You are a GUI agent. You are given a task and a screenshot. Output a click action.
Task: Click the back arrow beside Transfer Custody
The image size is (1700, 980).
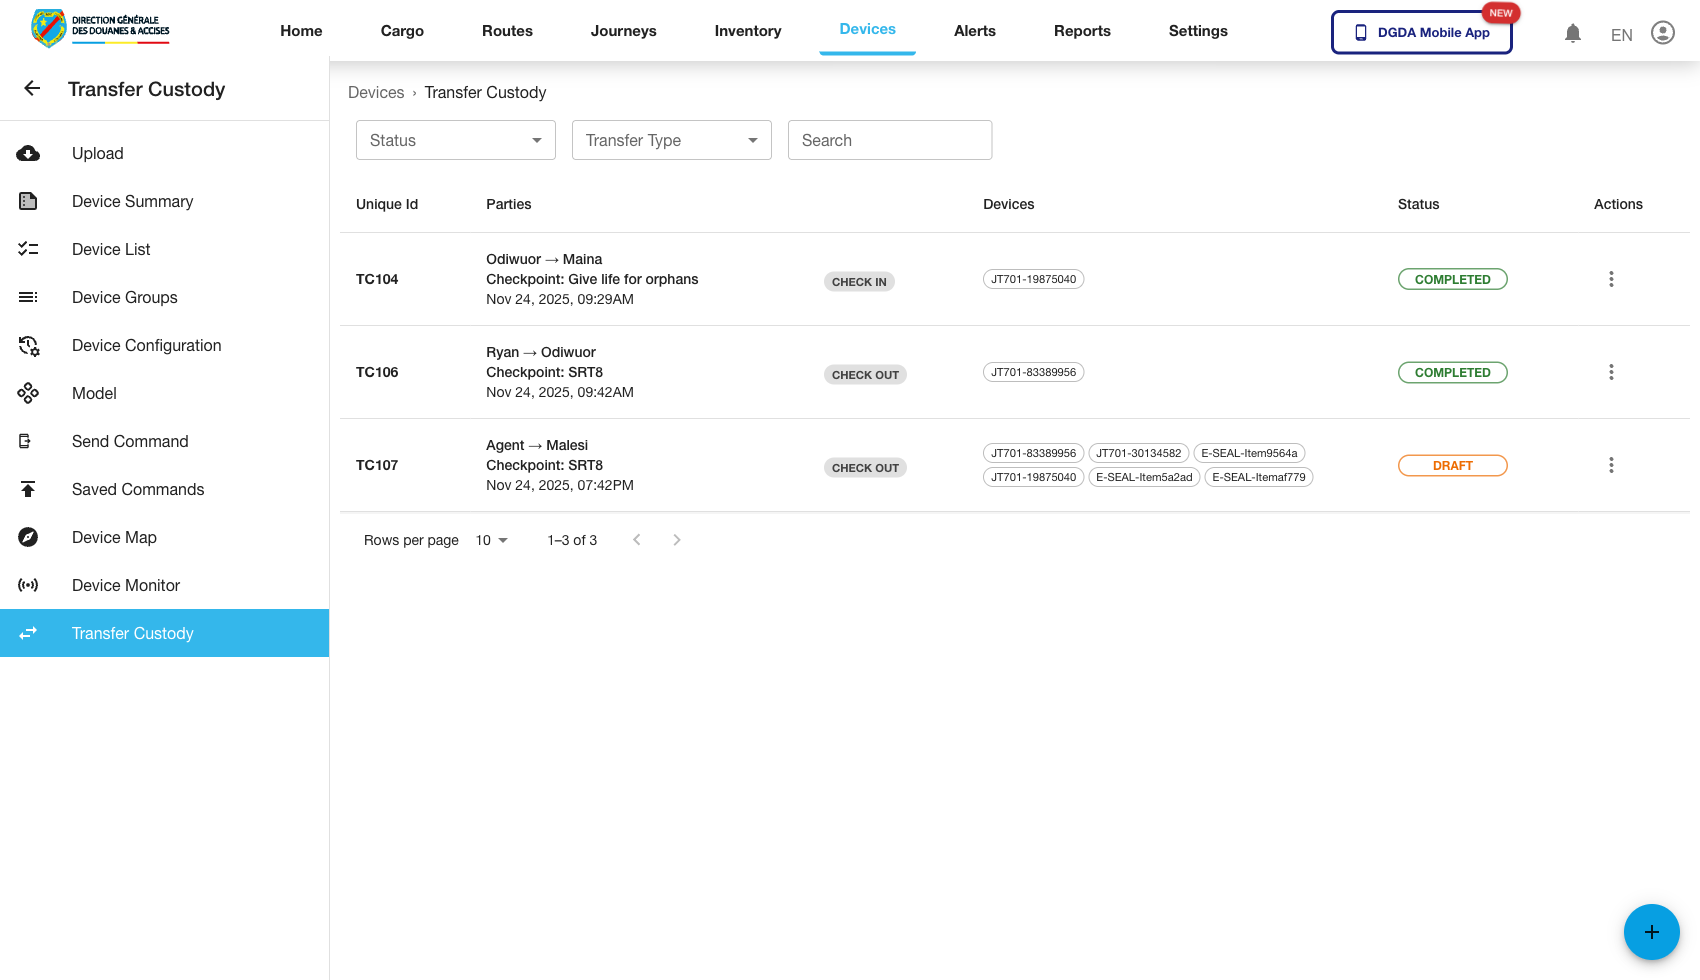pos(31,88)
